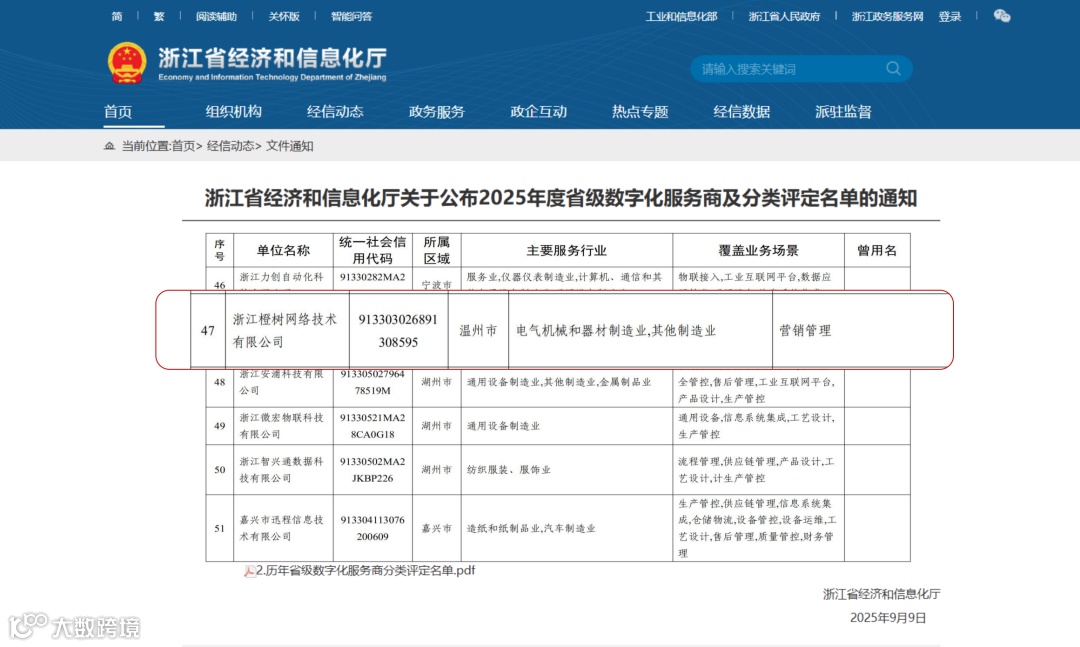This screenshot has width=1080, height=647.
Task: Click the article title heading
Action: tap(561, 198)
